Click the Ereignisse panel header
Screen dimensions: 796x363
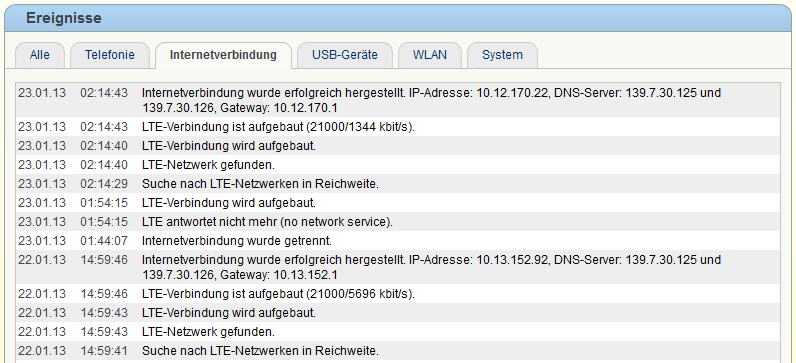398,18
